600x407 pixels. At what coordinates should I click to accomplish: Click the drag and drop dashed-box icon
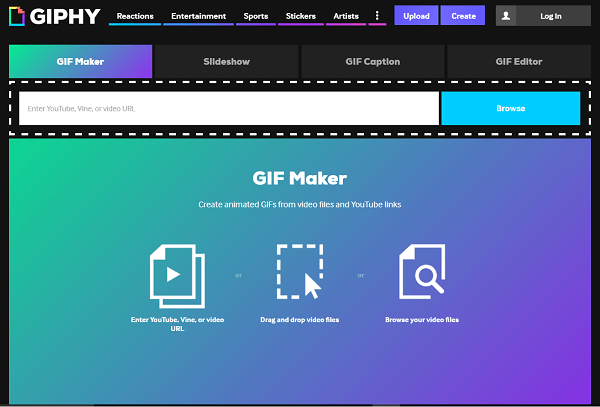click(x=300, y=272)
